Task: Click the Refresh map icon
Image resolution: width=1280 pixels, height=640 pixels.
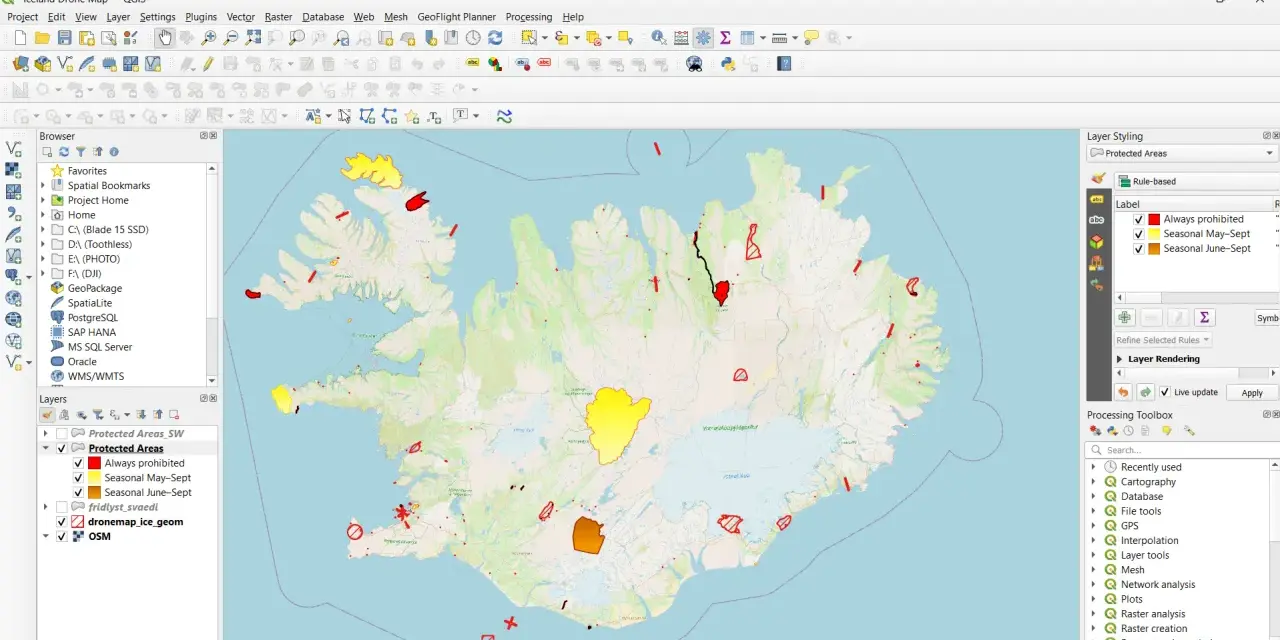Action: [495, 38]
